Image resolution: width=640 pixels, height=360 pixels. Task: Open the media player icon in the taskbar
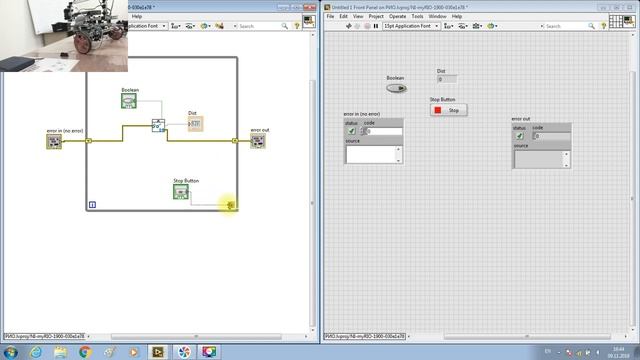point(133,352)
